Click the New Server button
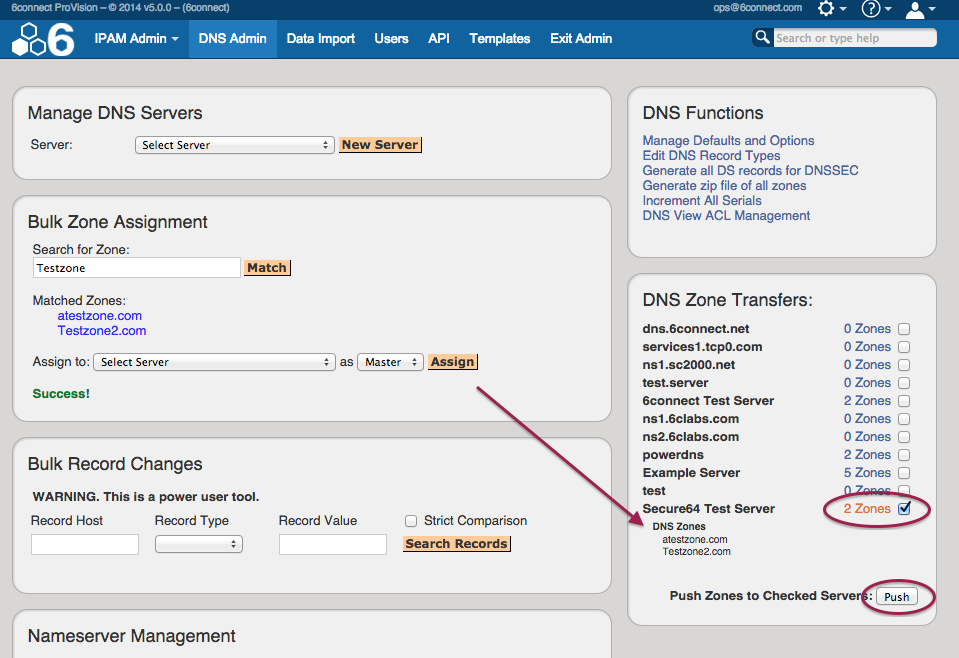959x658 pixels. (x=380, y=145)
